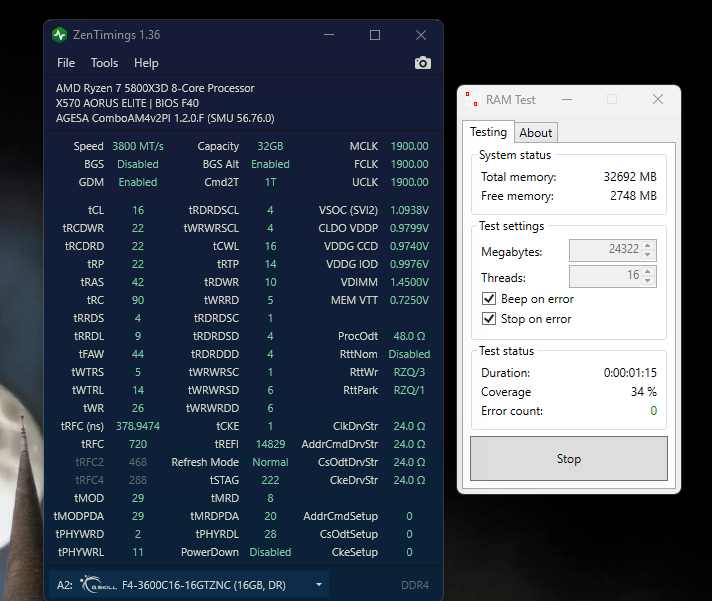Click the greyed tRFC2 value 468
Screen dimensions: 712x601
pyautogui.click(x=138, y=462)
